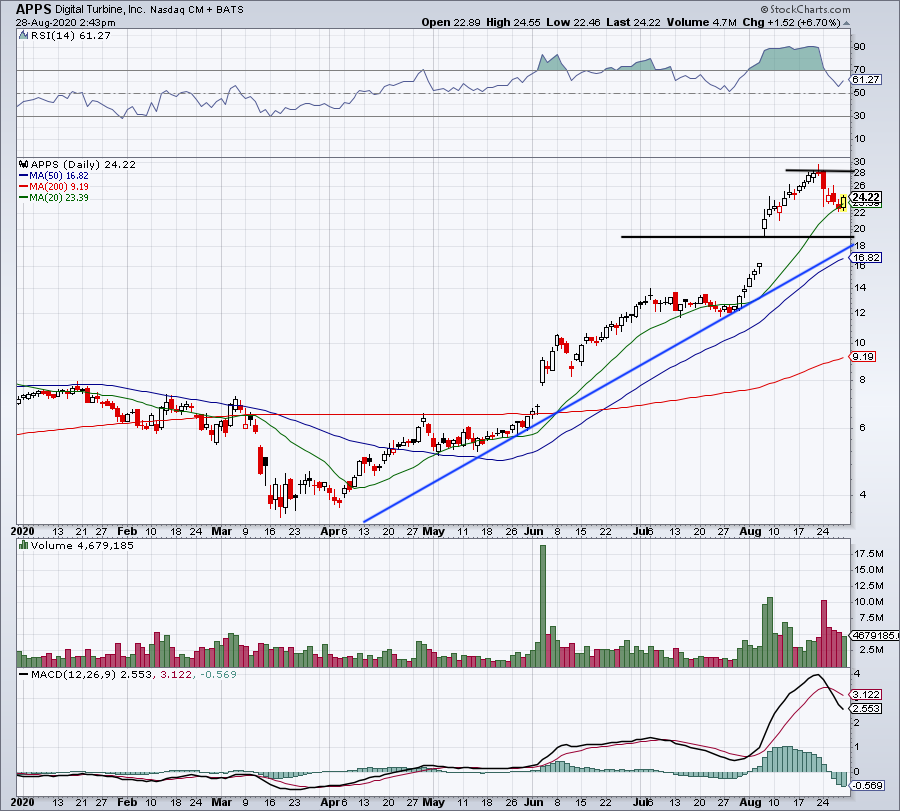900x811 pixels.
Task: Click the MA(50) 16.82 legend entry
Action: point(54,176)
